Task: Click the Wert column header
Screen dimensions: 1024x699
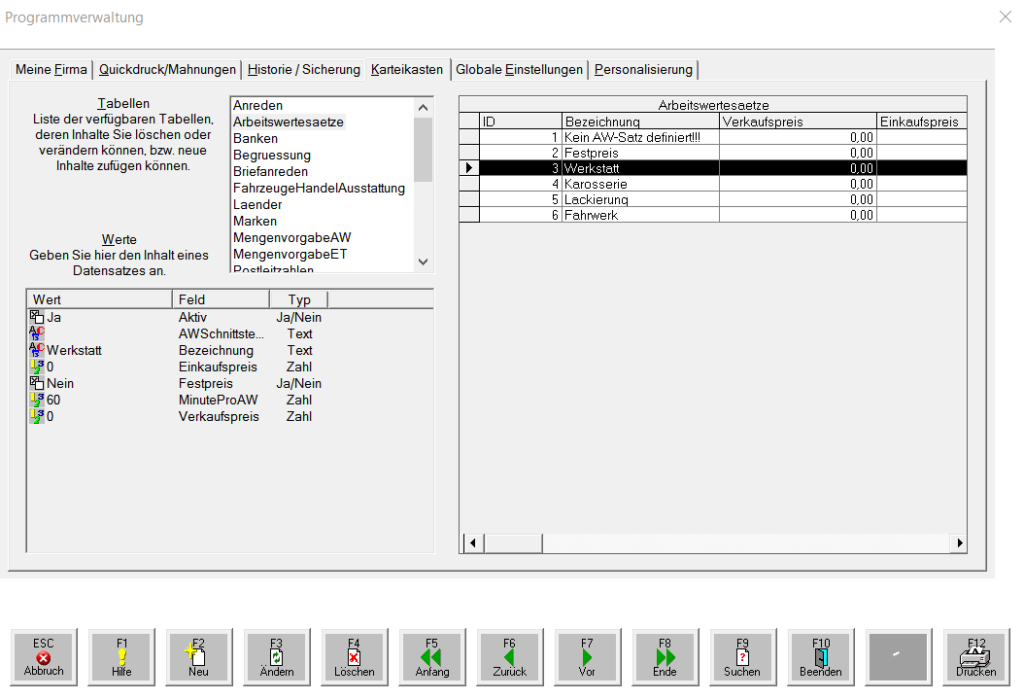Action: coord(100,299)
